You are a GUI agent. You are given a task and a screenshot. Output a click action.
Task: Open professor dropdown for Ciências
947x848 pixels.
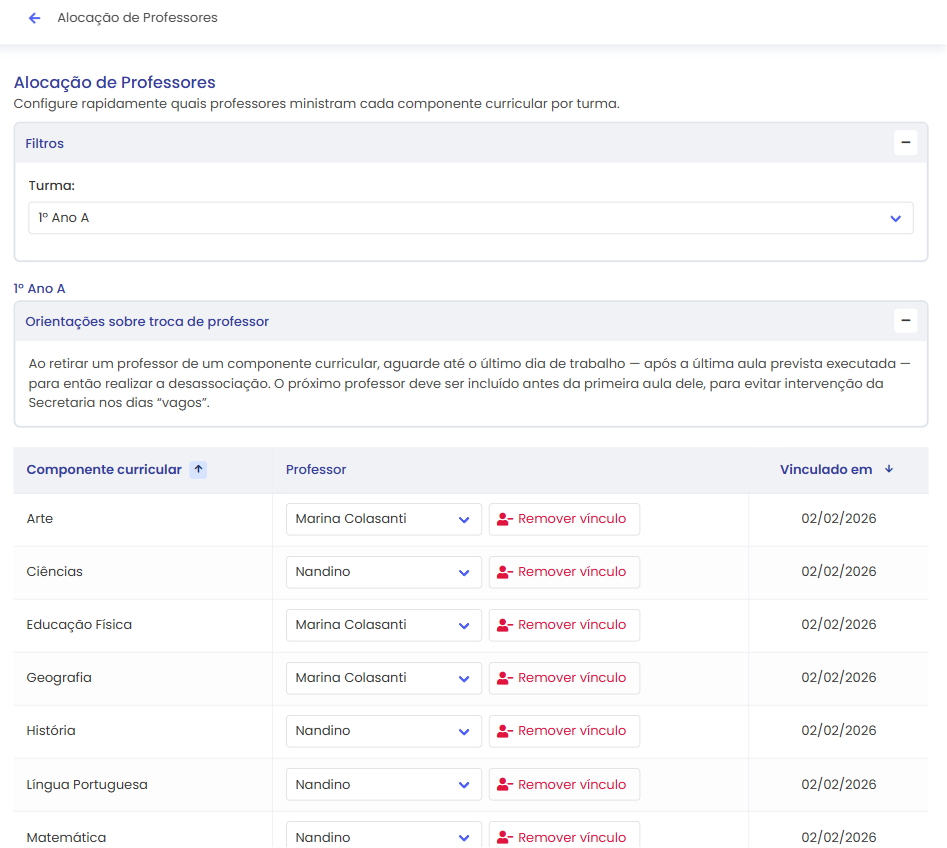384,572
